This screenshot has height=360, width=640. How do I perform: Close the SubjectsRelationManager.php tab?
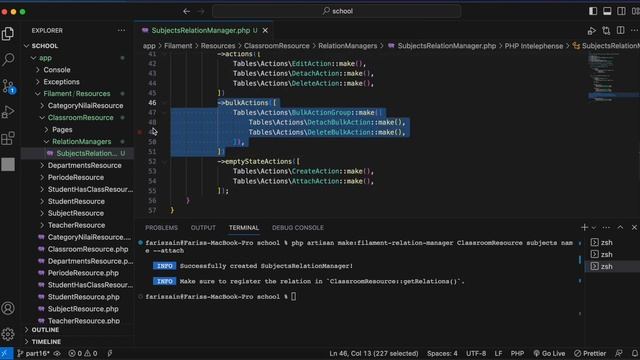click(265, 31)
